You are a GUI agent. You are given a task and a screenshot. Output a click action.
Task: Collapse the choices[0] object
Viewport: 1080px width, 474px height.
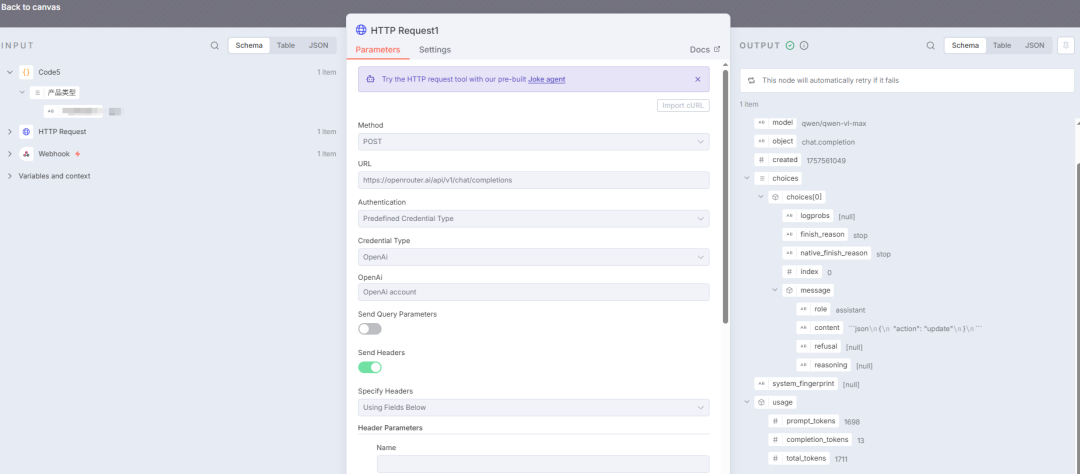(761, 197)
